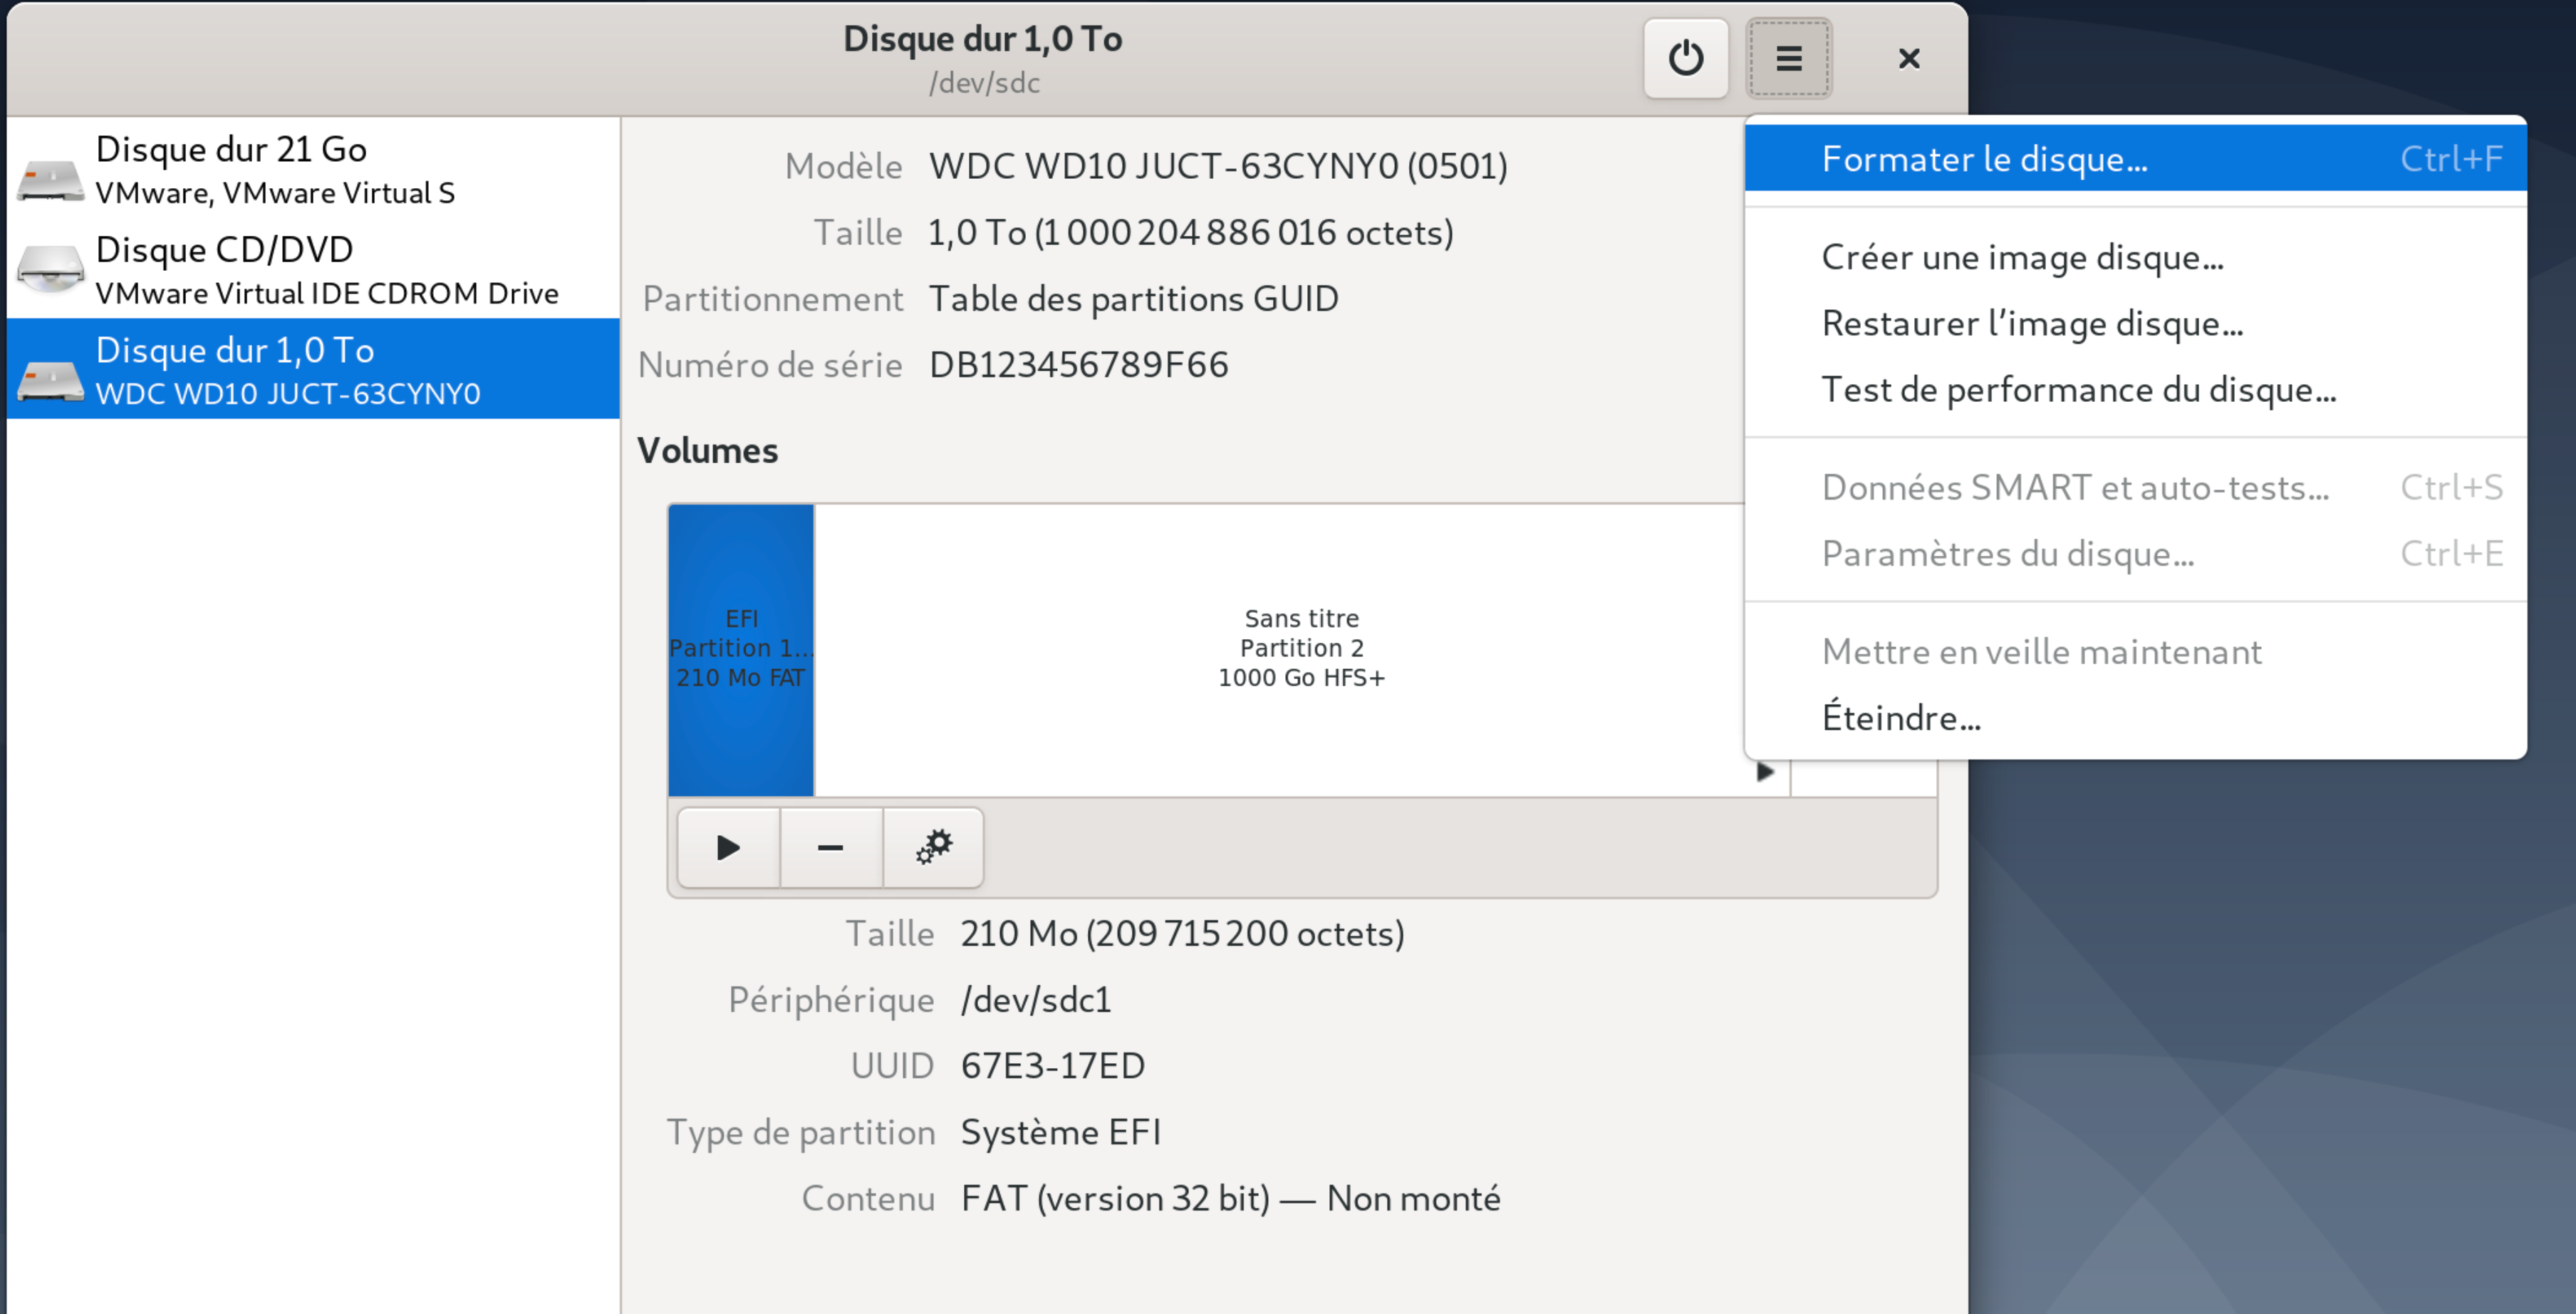Choose Restaurer l'image disque
Image resolution: width=2576 pixels, height=1314 pixels.
point(2135,323)
